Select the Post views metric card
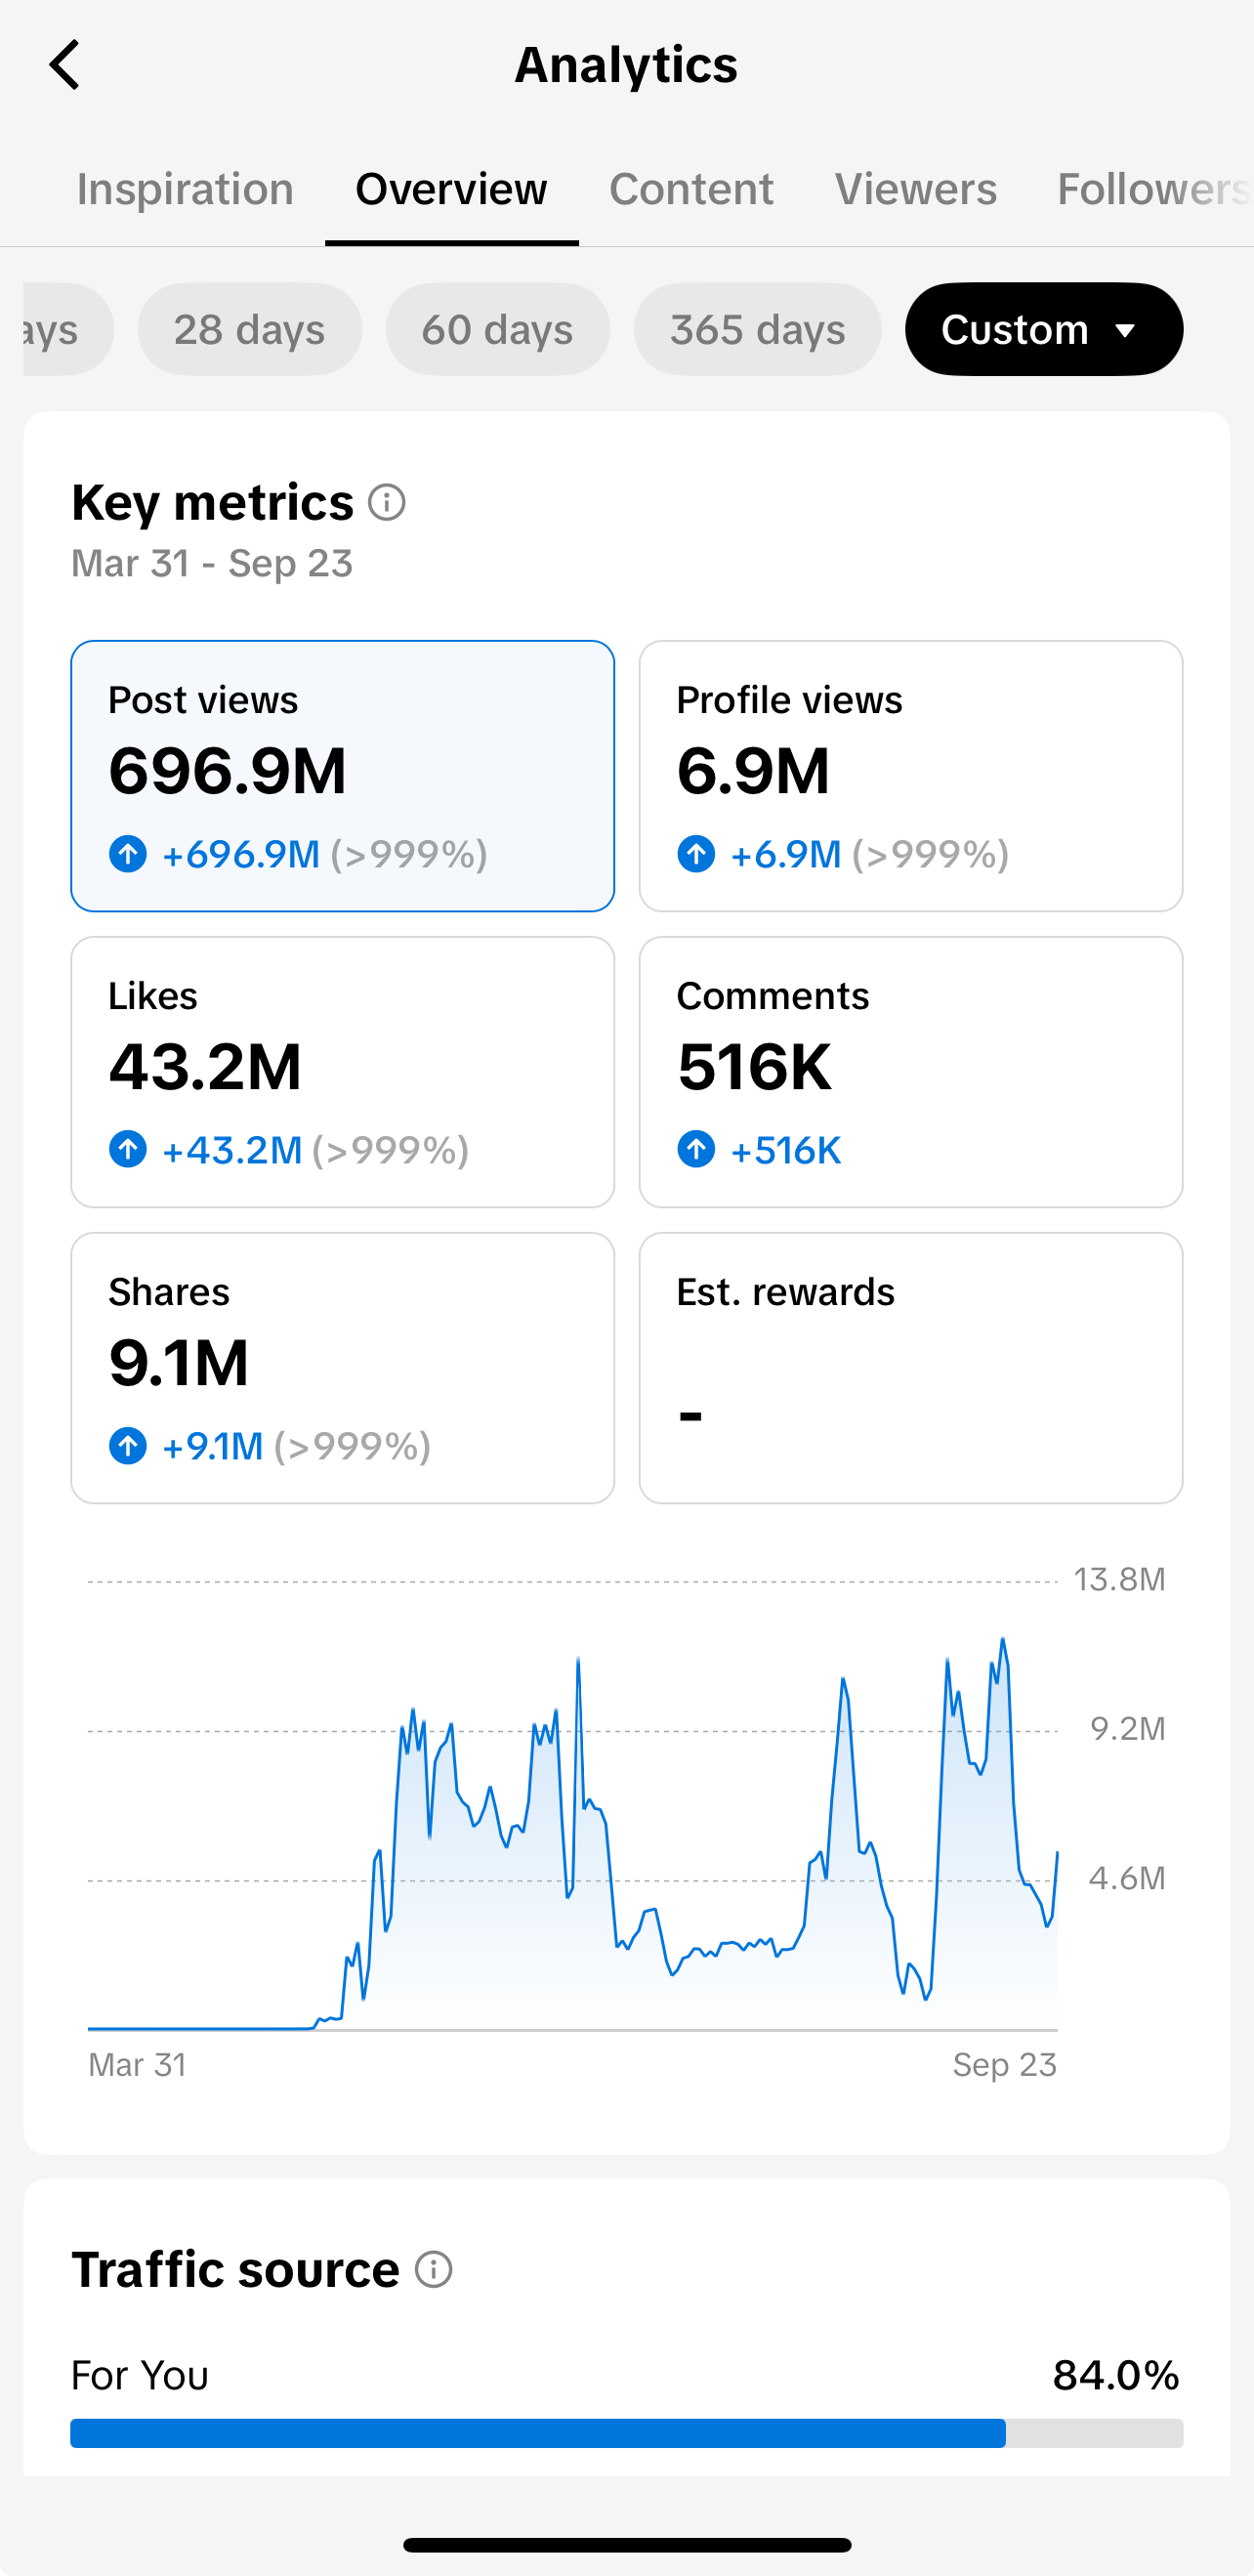 coord(343,776)
